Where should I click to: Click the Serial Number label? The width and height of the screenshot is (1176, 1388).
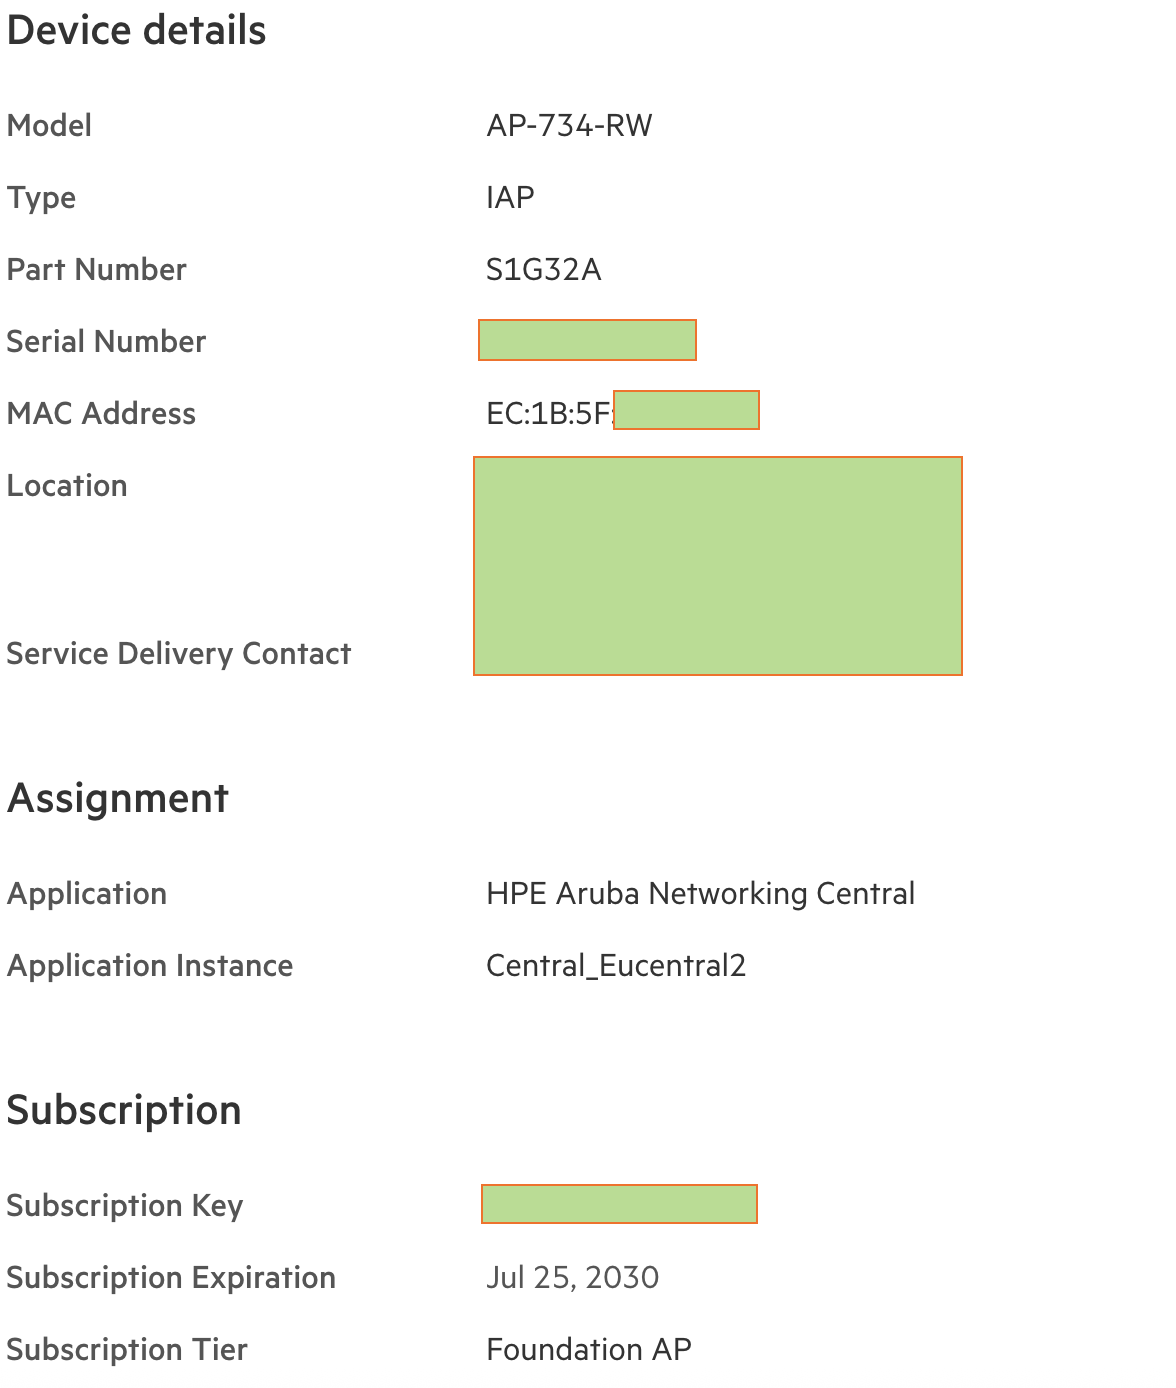(106, 342)
